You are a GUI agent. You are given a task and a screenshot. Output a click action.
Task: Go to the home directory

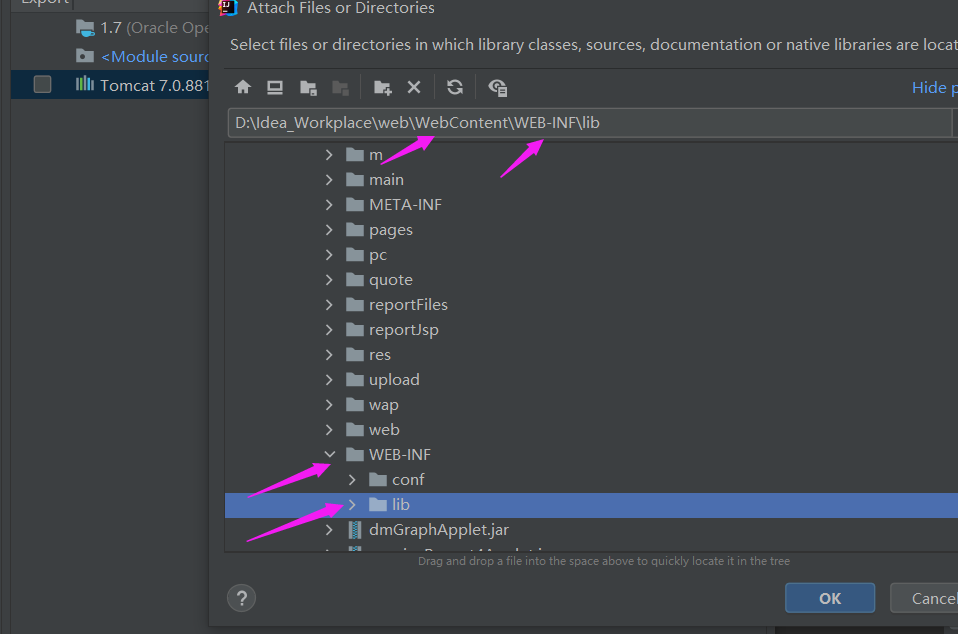[x=243, y=87]
